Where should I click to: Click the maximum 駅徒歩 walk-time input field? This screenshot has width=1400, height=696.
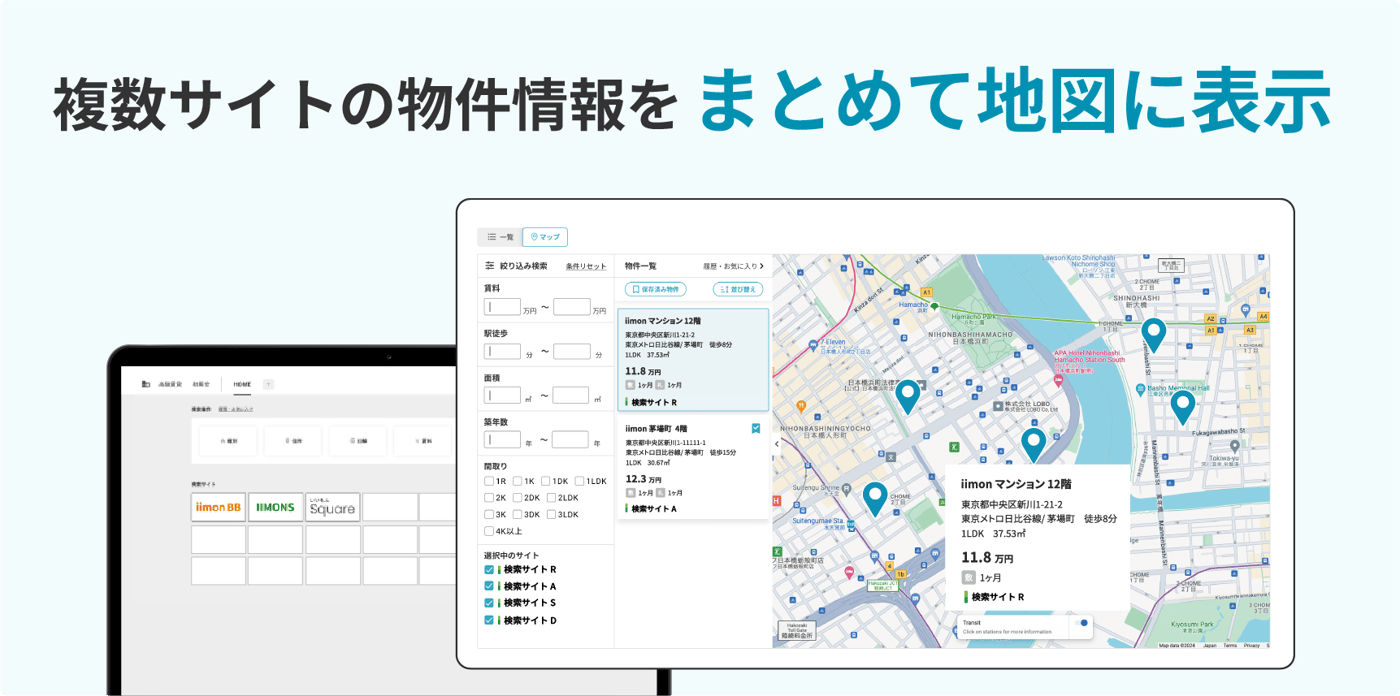[572, 351]
